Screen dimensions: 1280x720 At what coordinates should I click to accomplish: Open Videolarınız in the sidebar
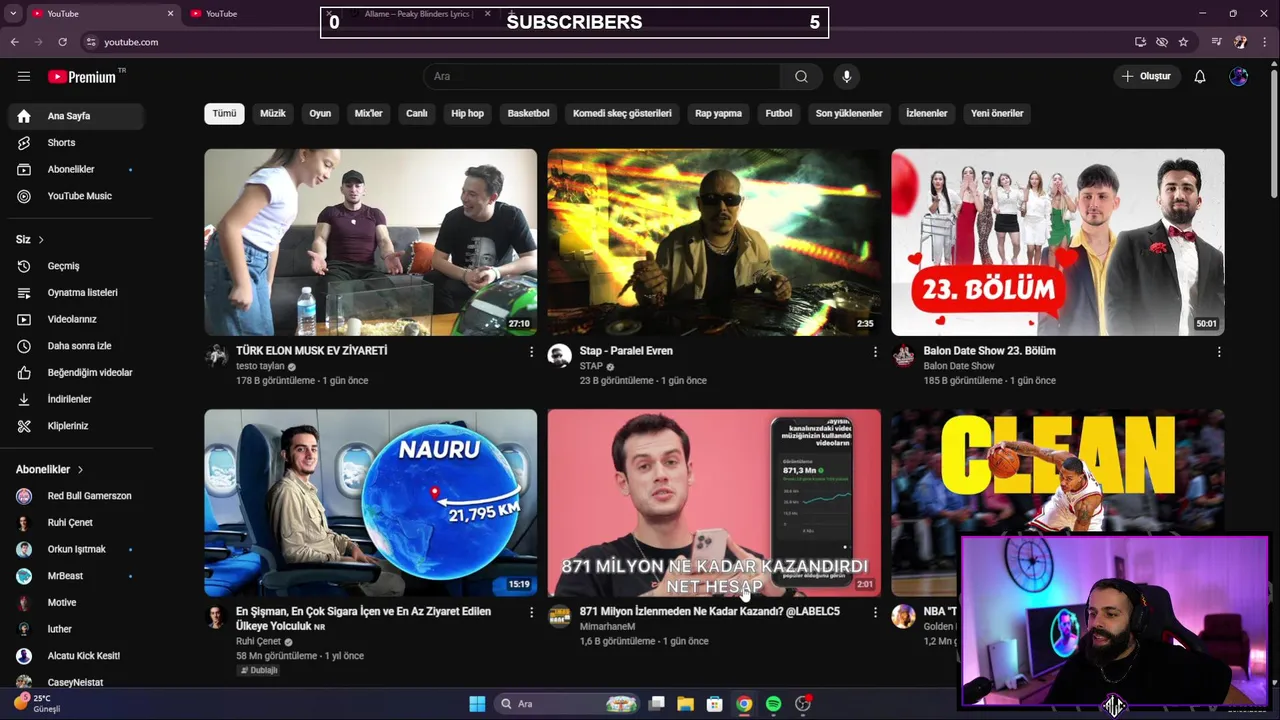[x=76, y=319]
